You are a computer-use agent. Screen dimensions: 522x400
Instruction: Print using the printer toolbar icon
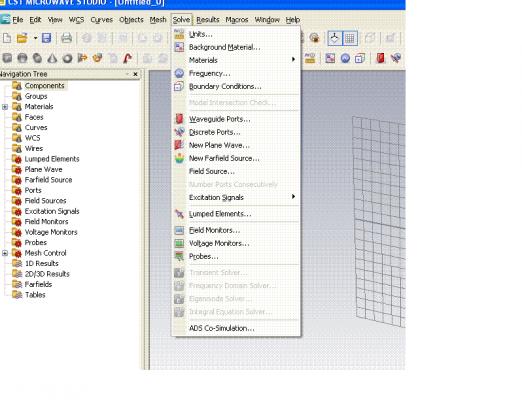point(66,38)
